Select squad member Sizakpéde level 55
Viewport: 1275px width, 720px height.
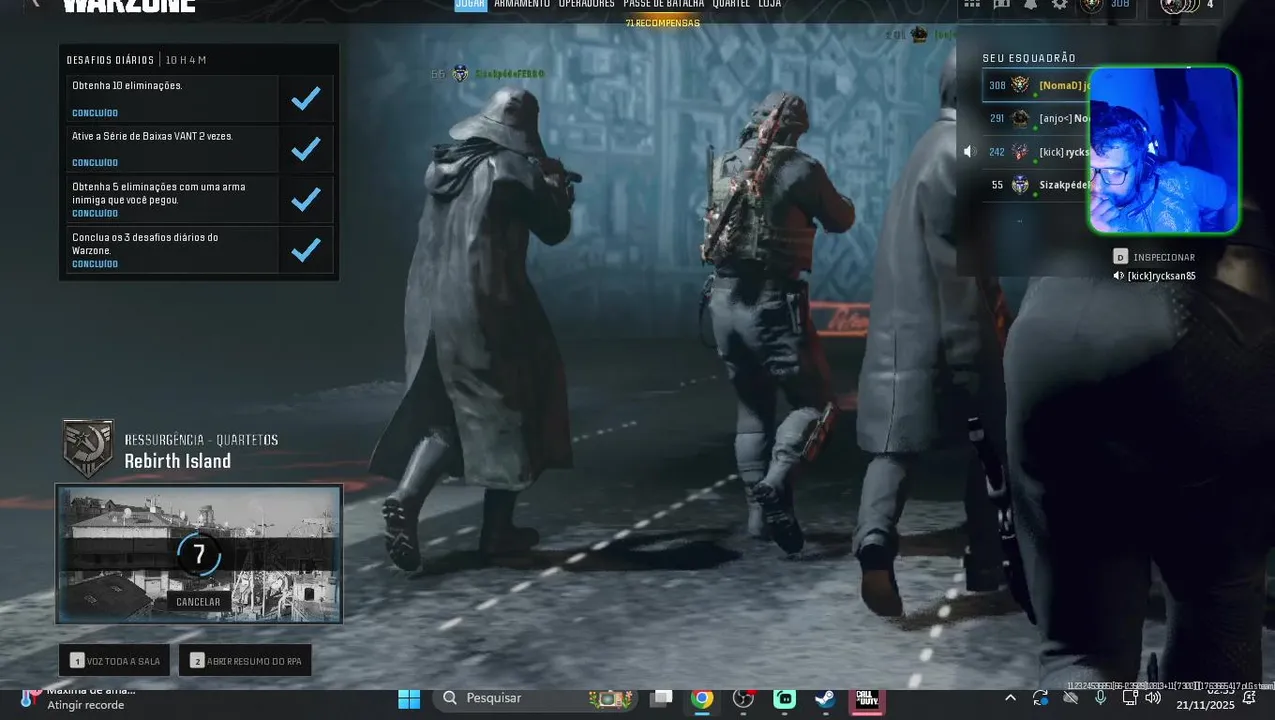tap(1035, 185)
